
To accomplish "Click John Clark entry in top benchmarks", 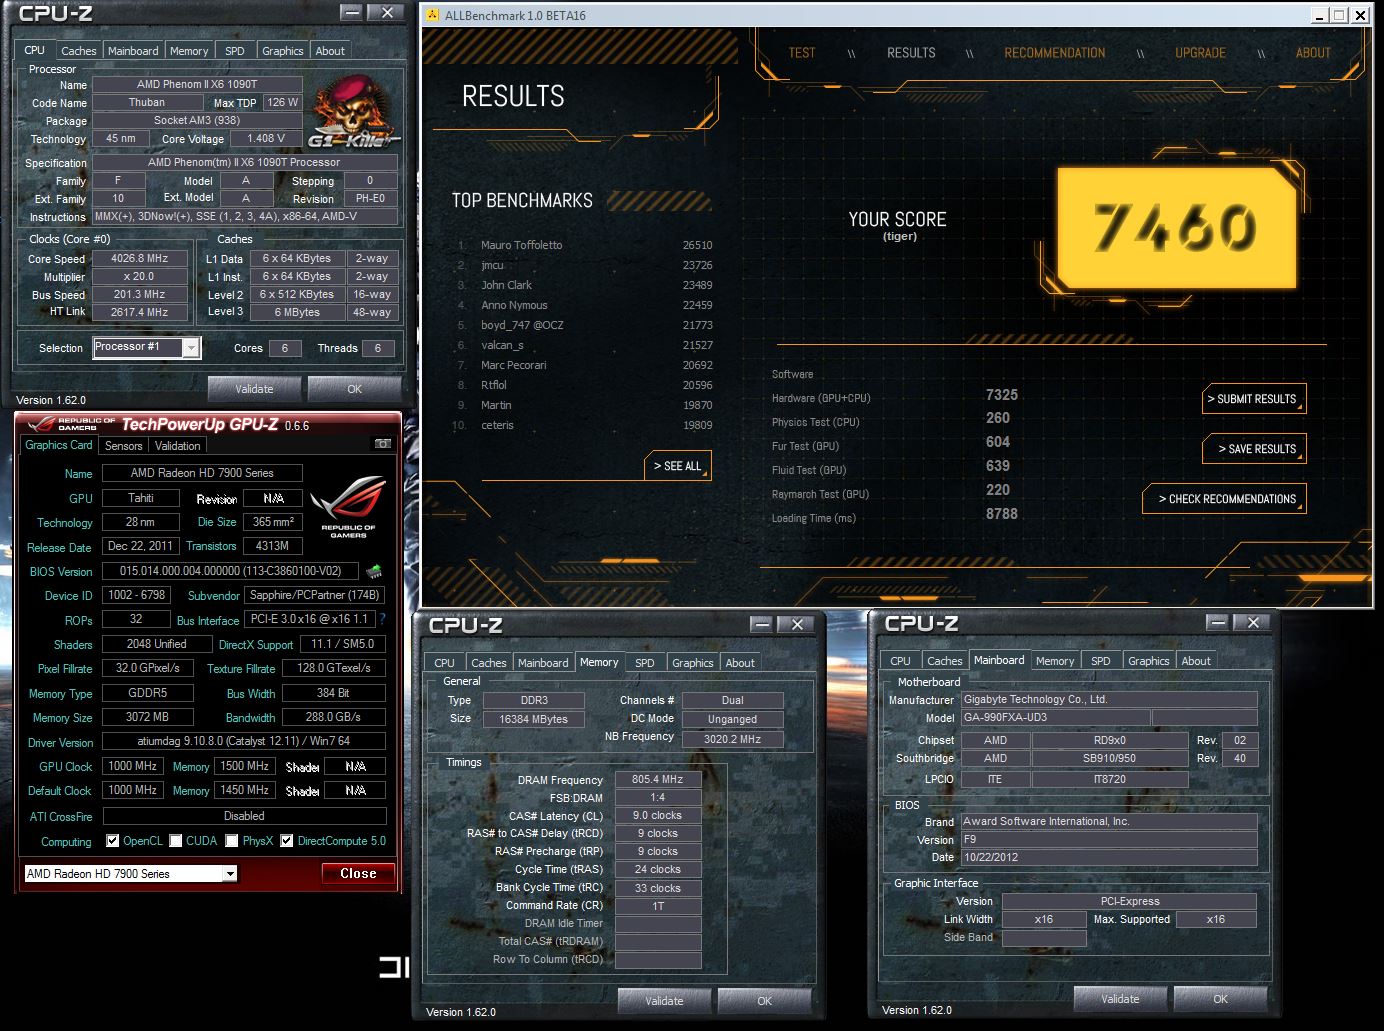I will (x=506, y=285).
